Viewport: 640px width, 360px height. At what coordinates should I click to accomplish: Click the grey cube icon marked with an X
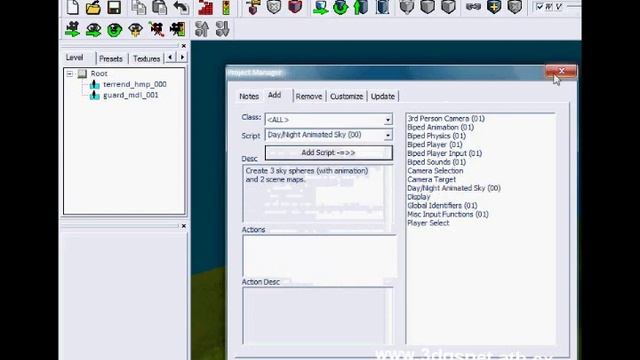coord(273,7)
